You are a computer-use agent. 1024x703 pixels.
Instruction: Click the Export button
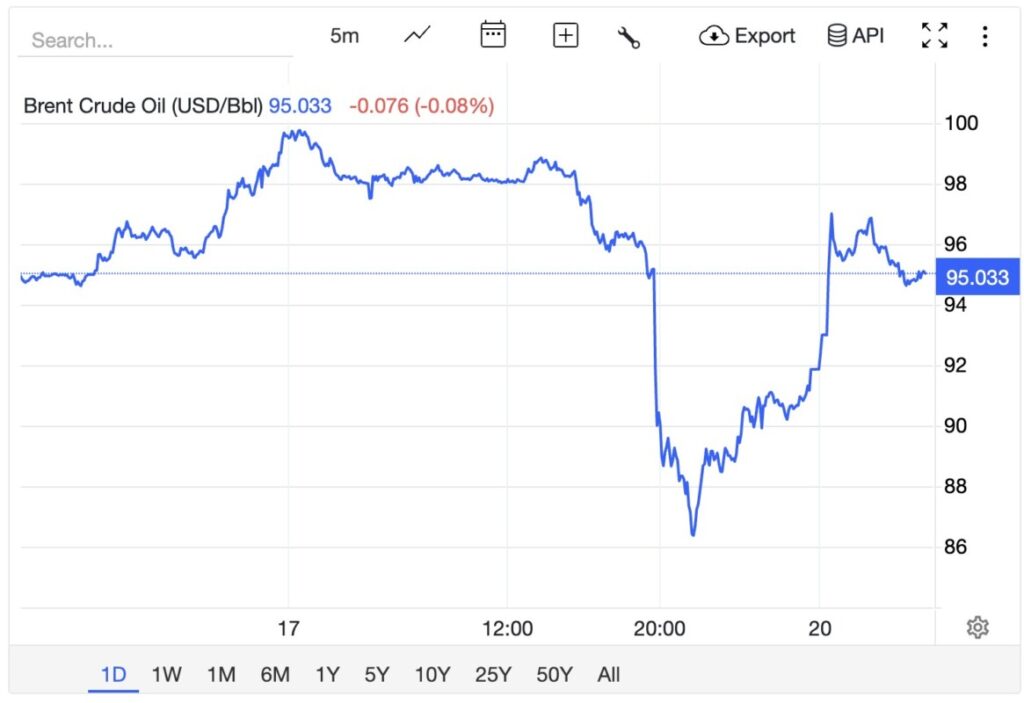click(x=747, y=36)
